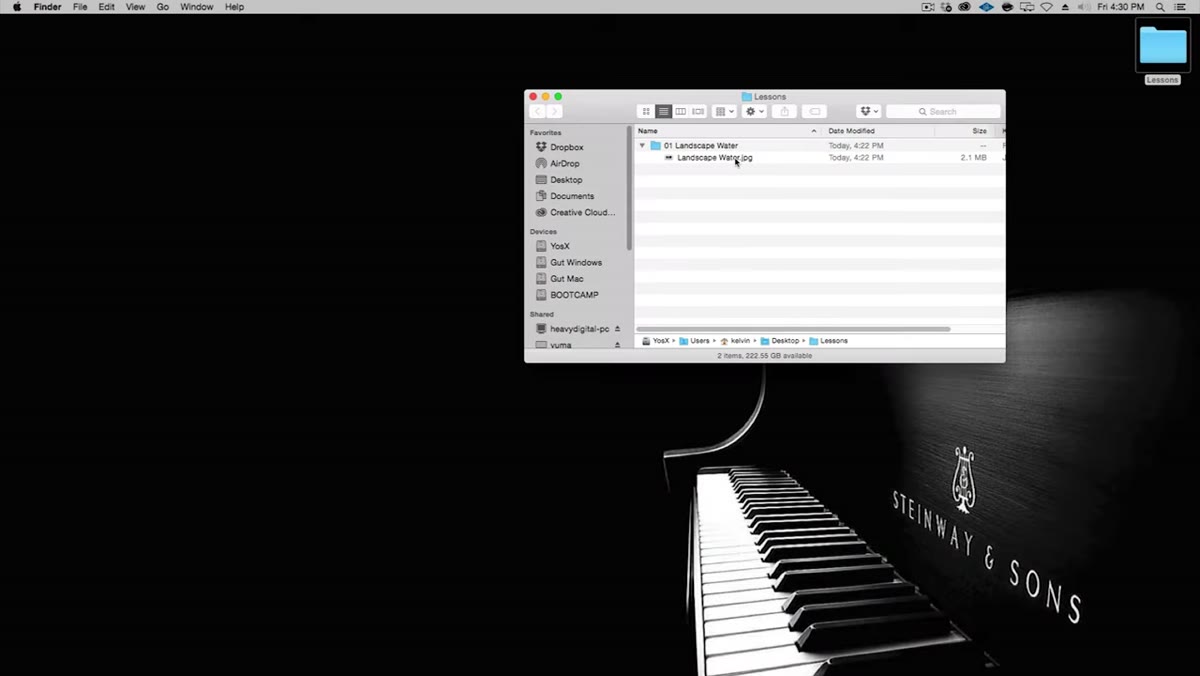
Task: Open the Help menu
Action: point(234,7)
